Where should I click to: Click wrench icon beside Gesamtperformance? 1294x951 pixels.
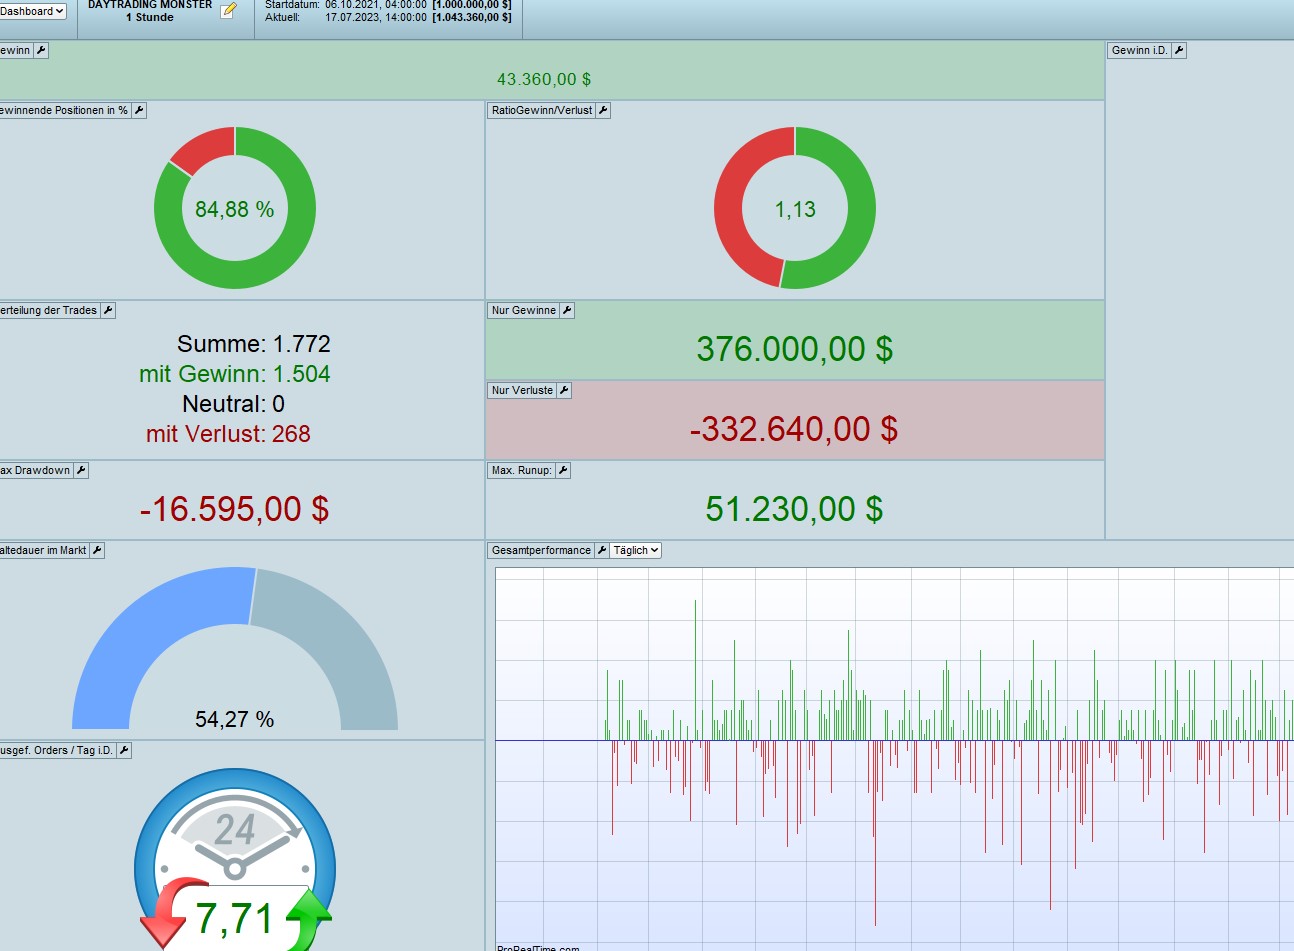pos(602,550)
